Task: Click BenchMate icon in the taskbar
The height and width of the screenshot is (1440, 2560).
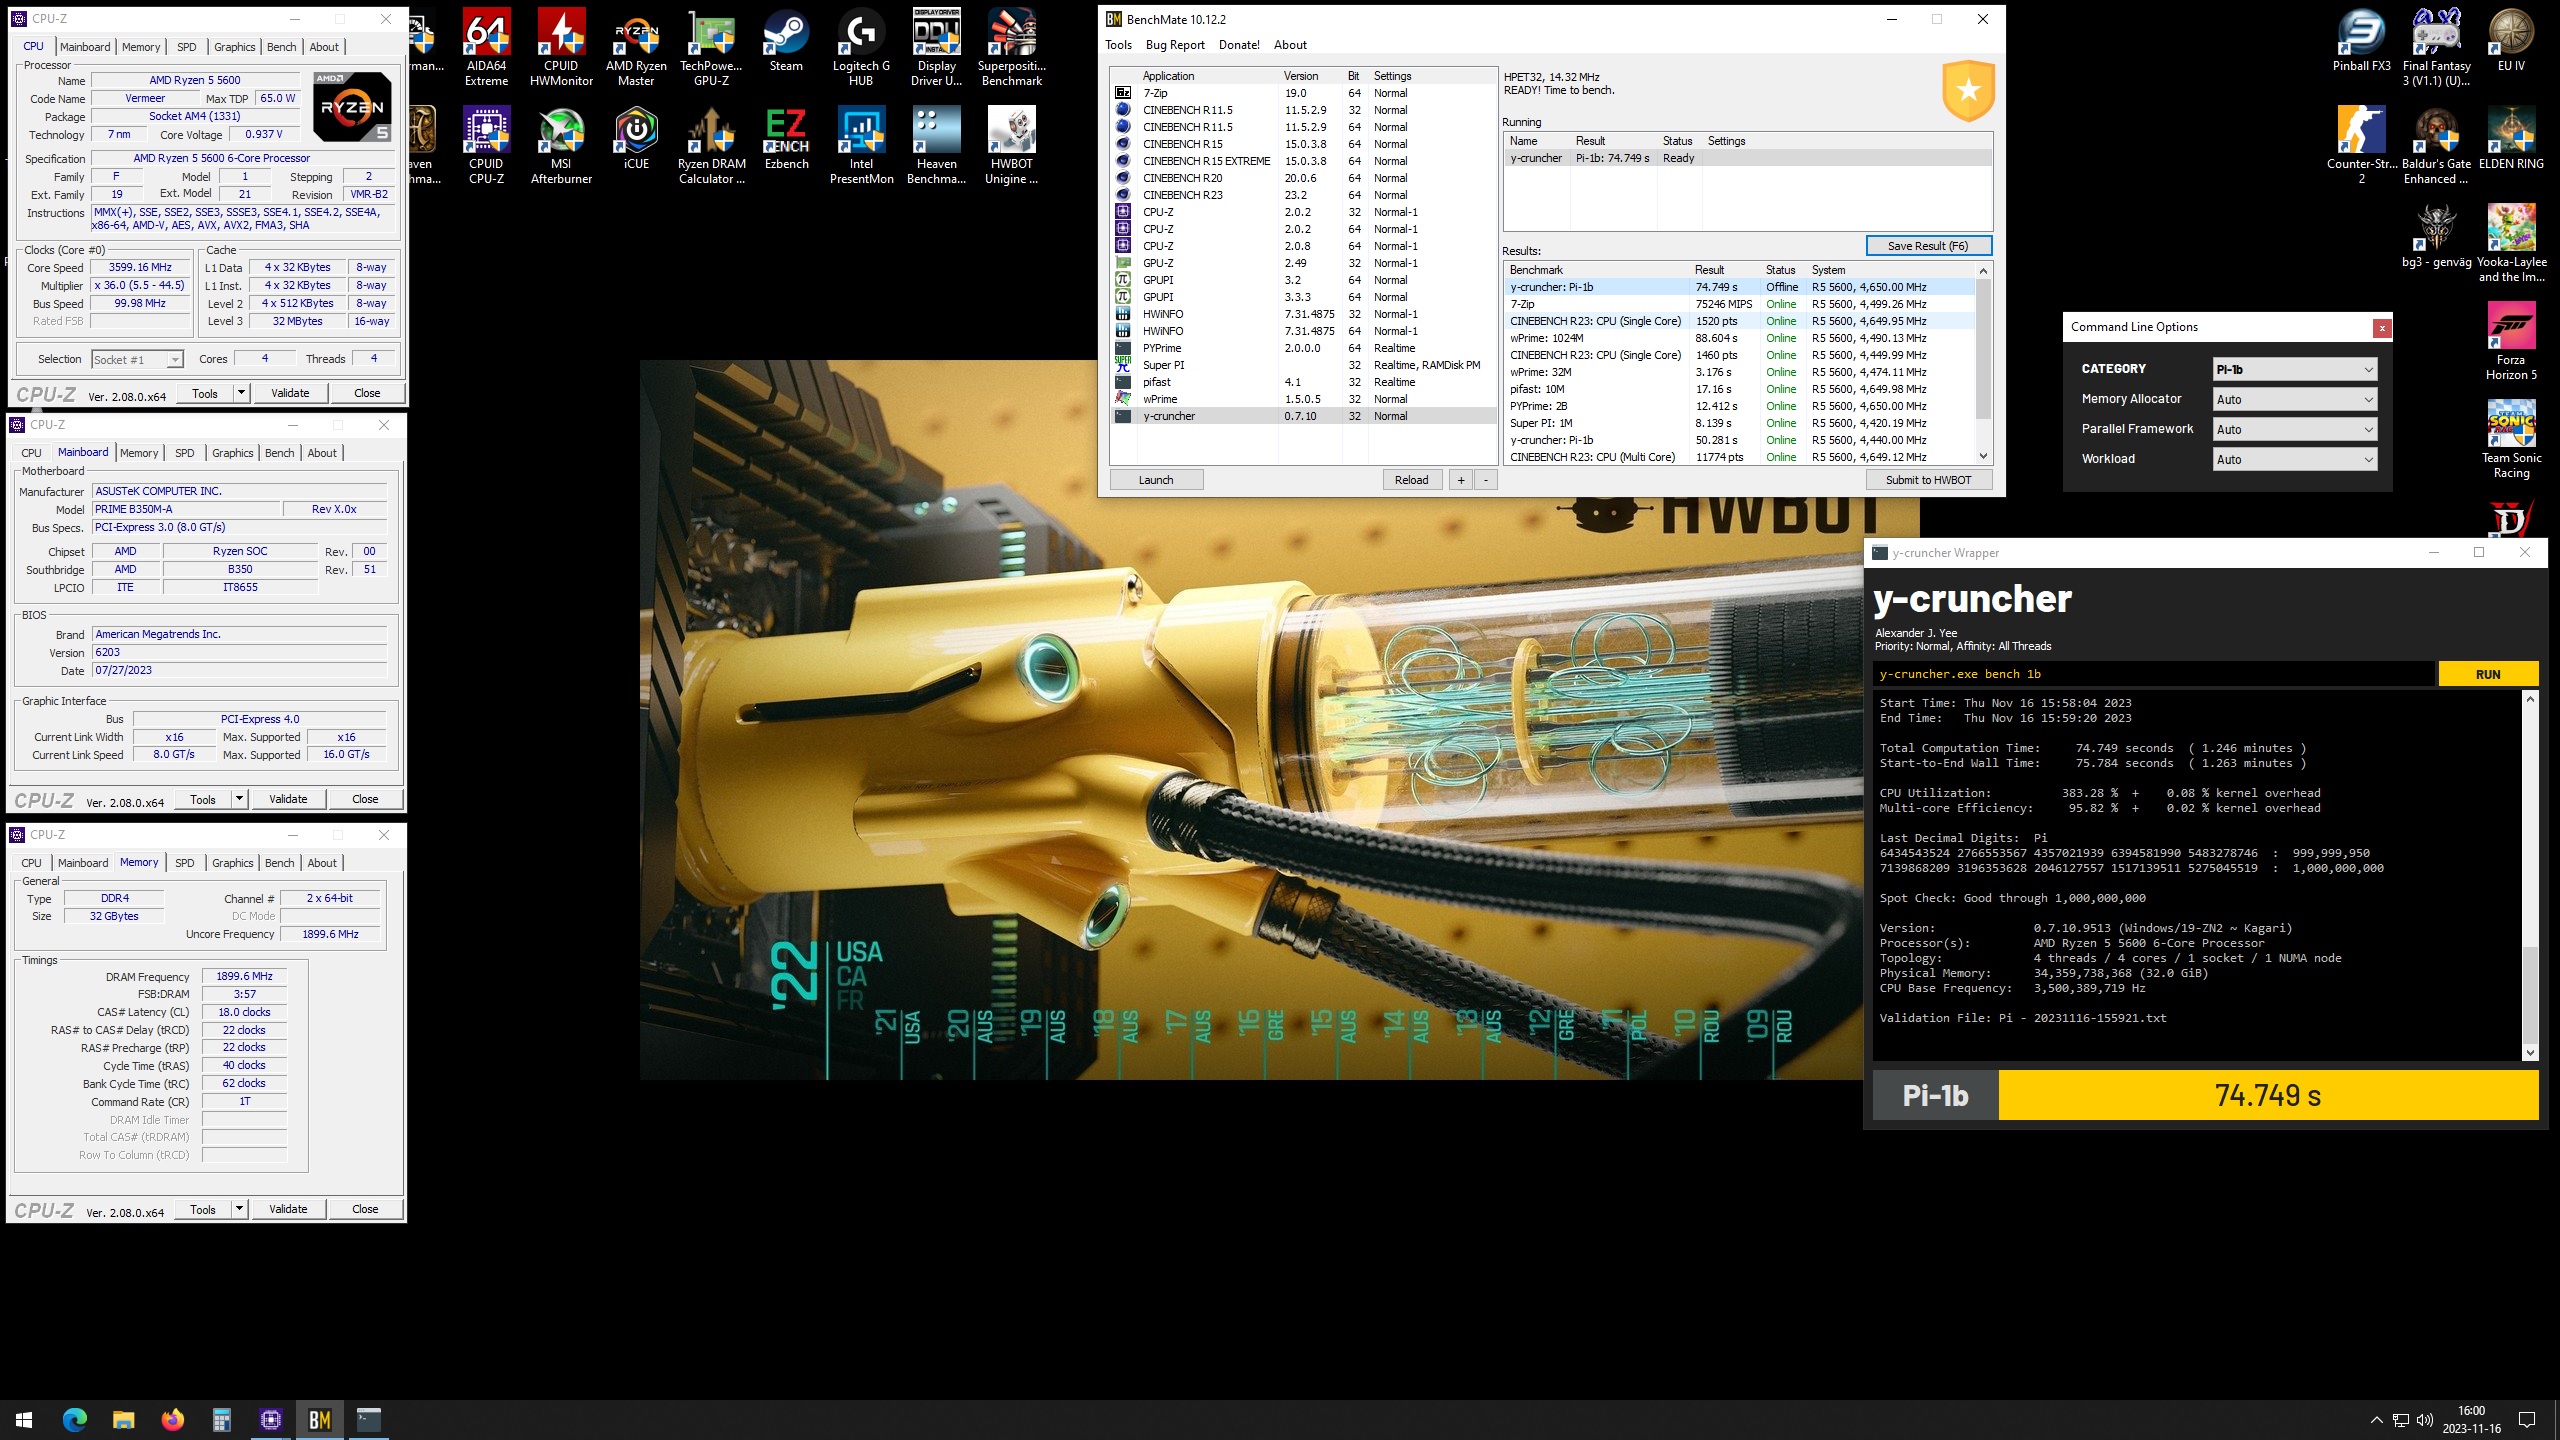Action: (x=320, y=1419)
